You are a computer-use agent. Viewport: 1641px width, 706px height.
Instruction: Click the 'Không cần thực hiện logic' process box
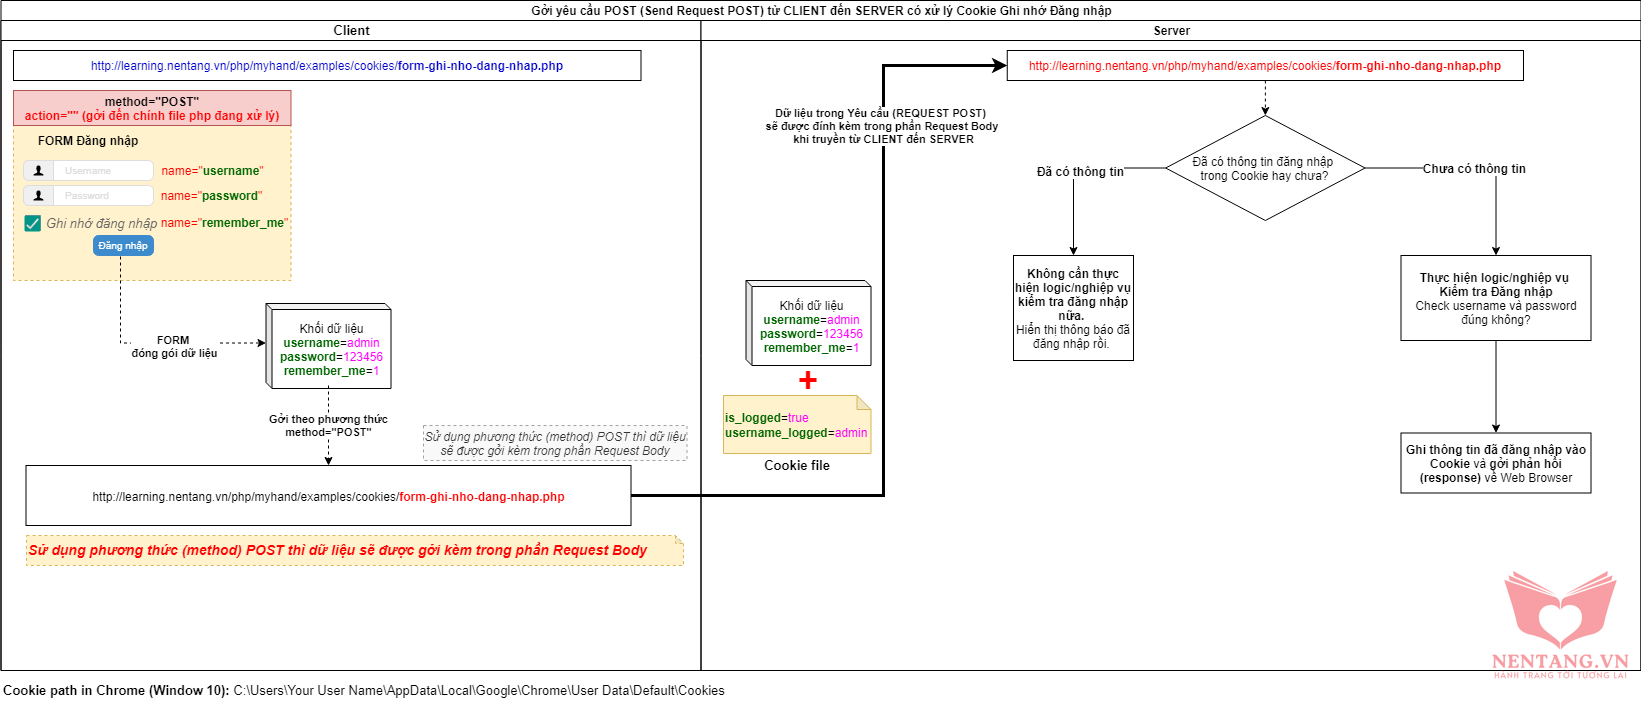pyautogui.click(x=1073, y=308)
